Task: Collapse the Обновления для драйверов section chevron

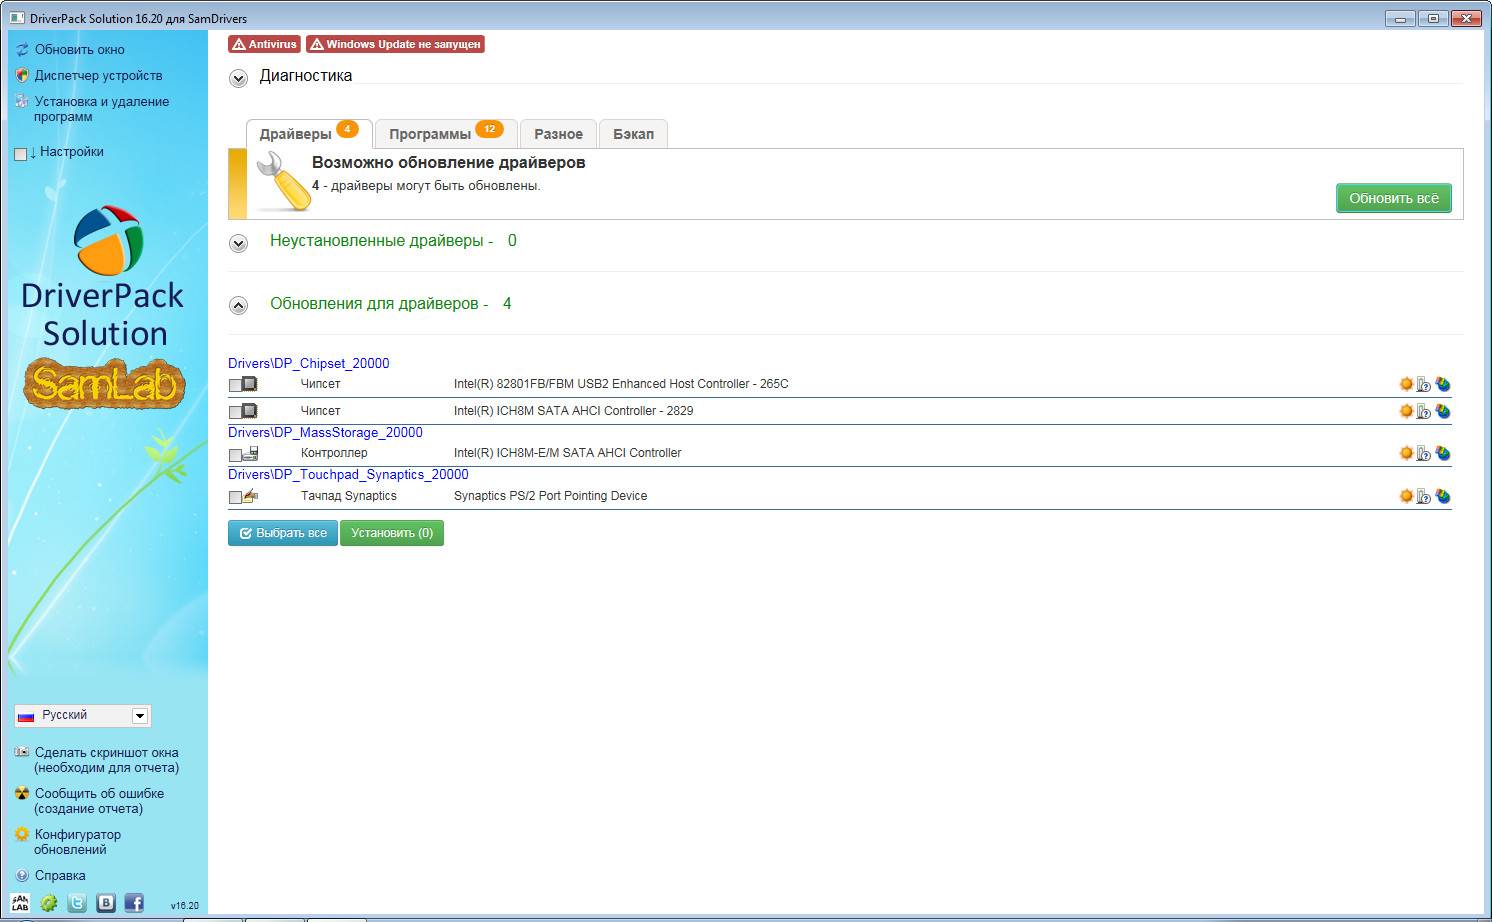Action: tap(238, 306)
